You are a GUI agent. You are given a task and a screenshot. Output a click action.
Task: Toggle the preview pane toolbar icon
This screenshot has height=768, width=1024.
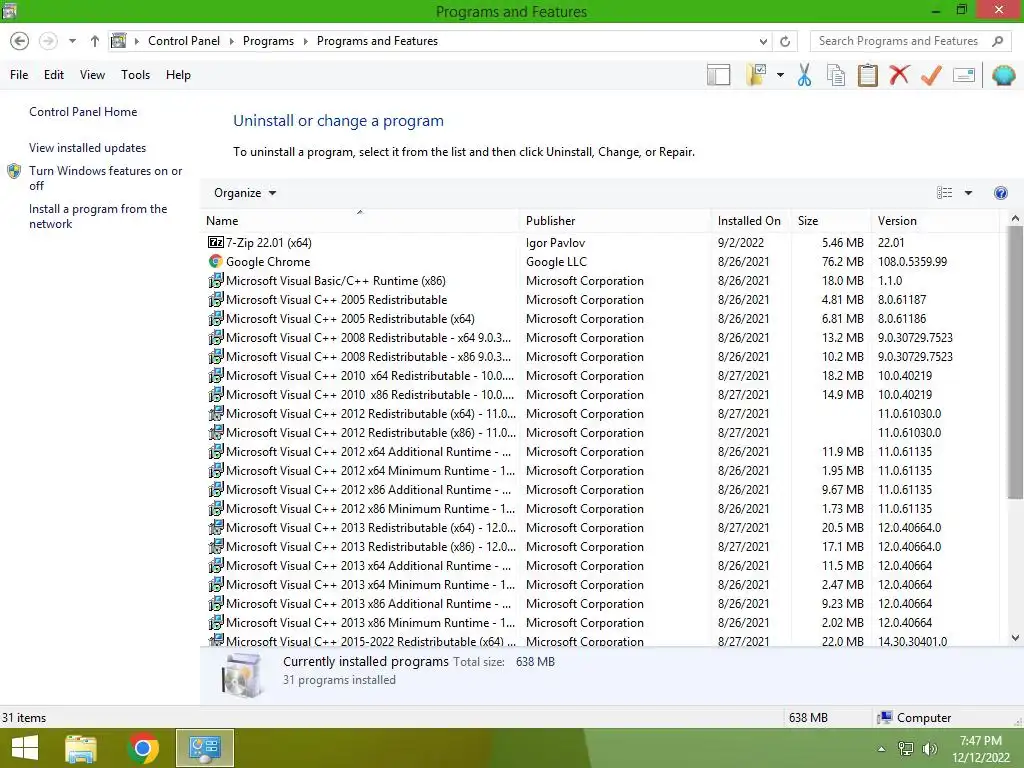pos(718,75)
